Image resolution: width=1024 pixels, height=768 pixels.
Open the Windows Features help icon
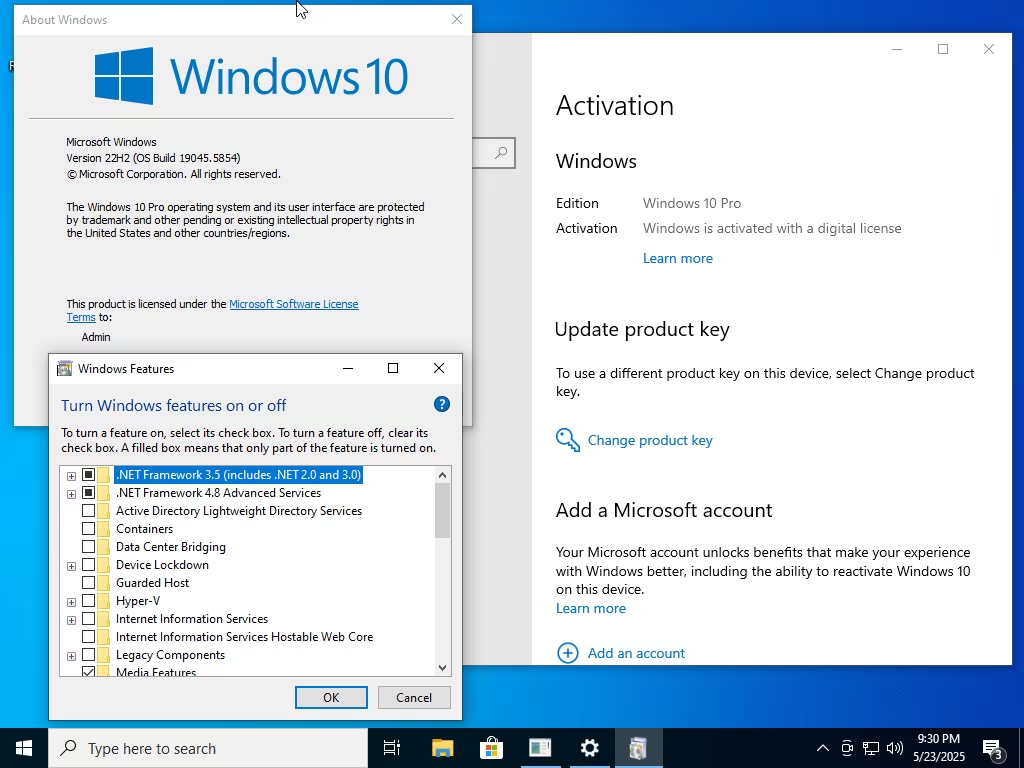pos(441,404)
